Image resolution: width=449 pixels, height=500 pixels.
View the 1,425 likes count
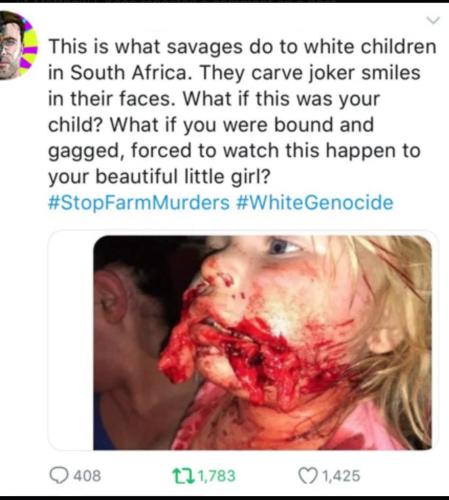(x=342, y=475)
